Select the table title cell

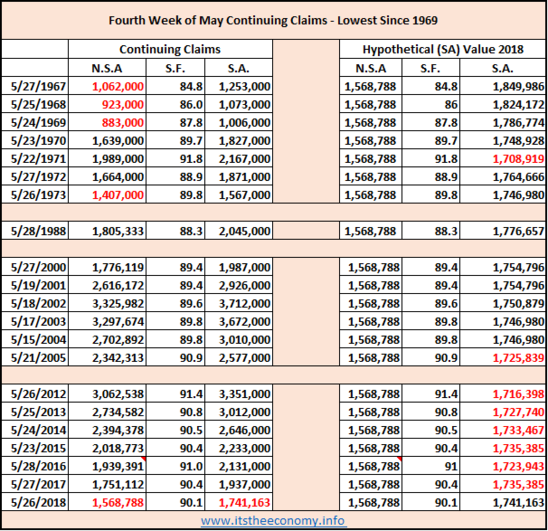(x=273, y=20)
